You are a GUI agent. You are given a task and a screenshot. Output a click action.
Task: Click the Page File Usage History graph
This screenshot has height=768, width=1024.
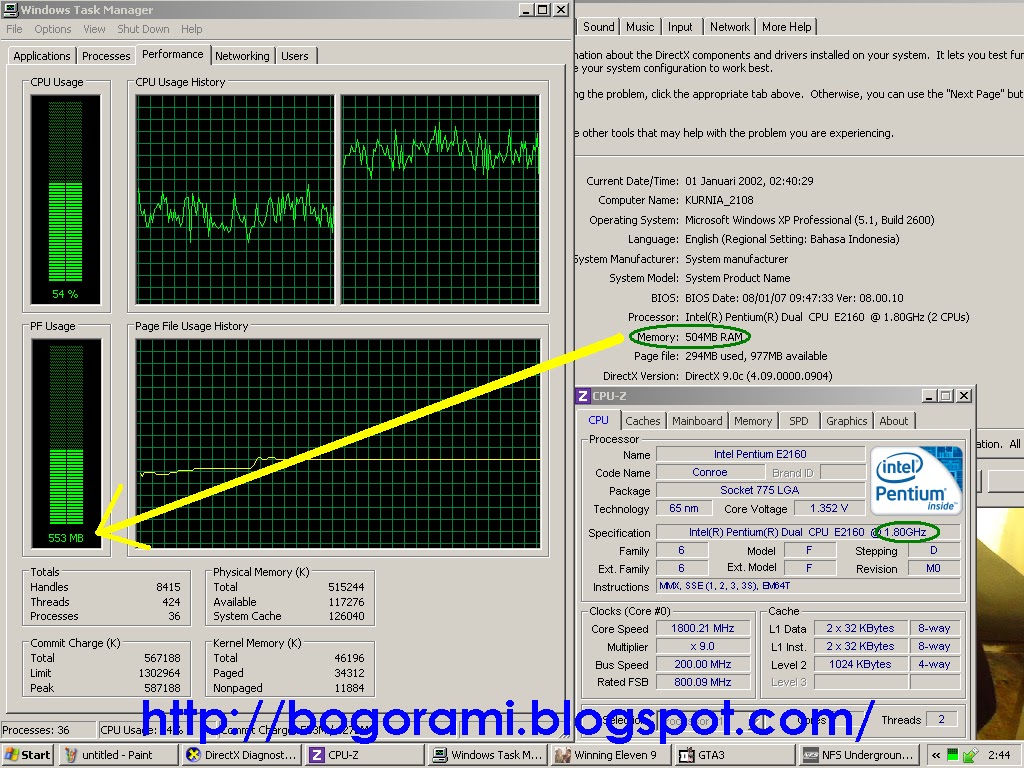click(x=338, y=443)
